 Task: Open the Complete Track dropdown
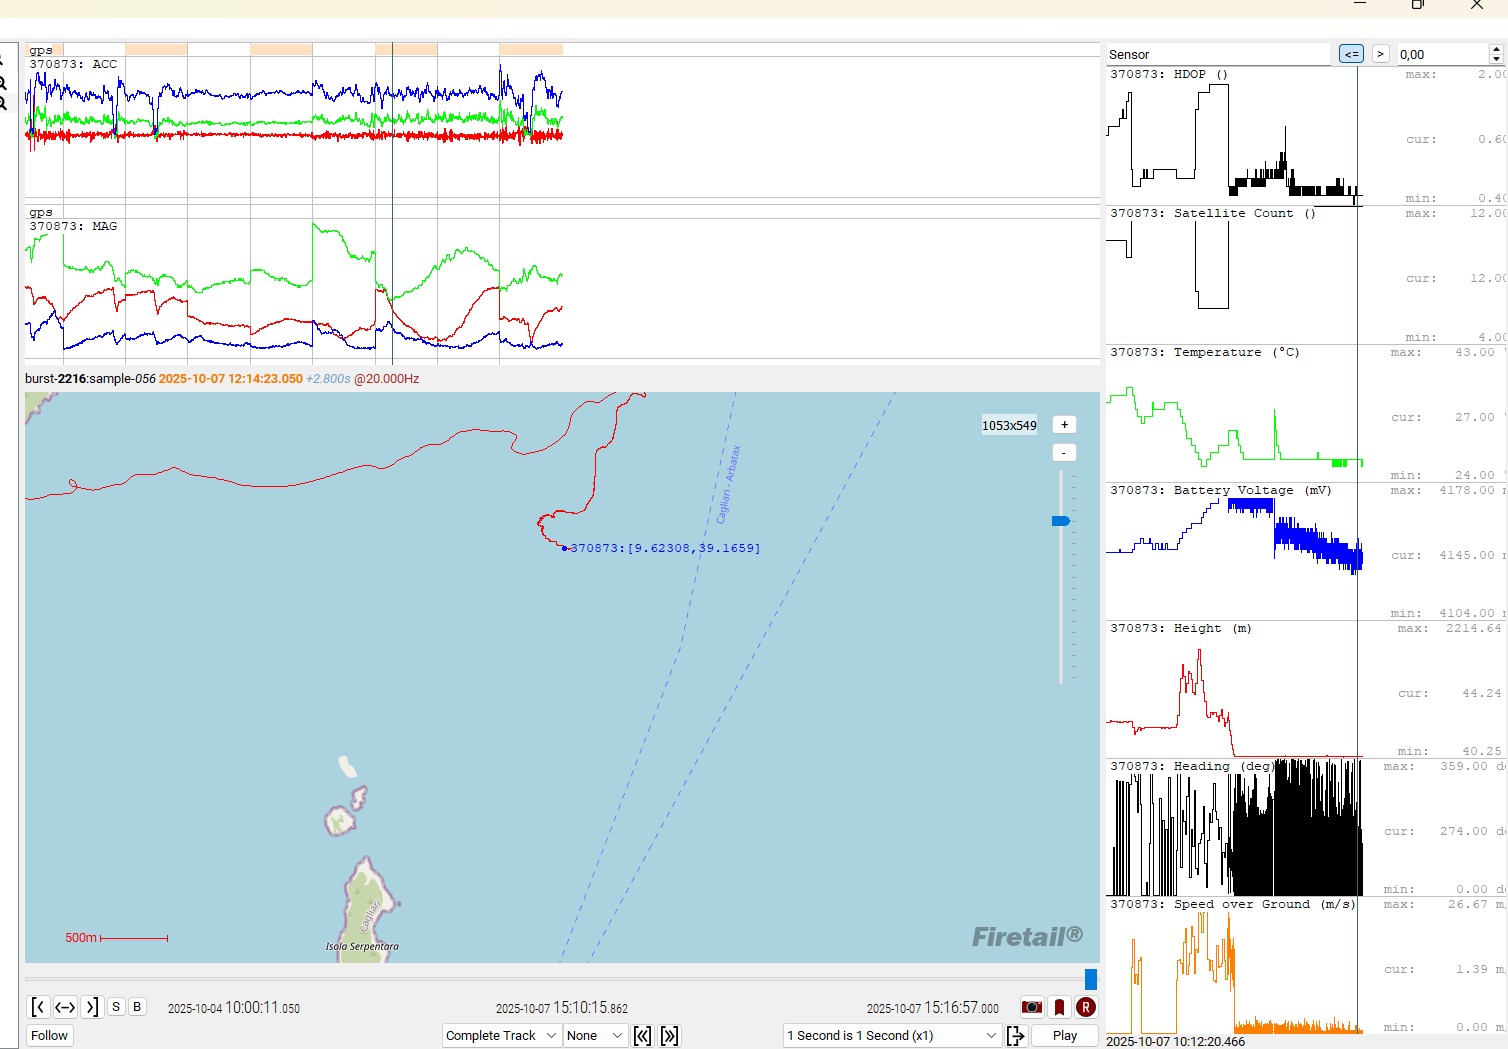[x=501, y=1036]
